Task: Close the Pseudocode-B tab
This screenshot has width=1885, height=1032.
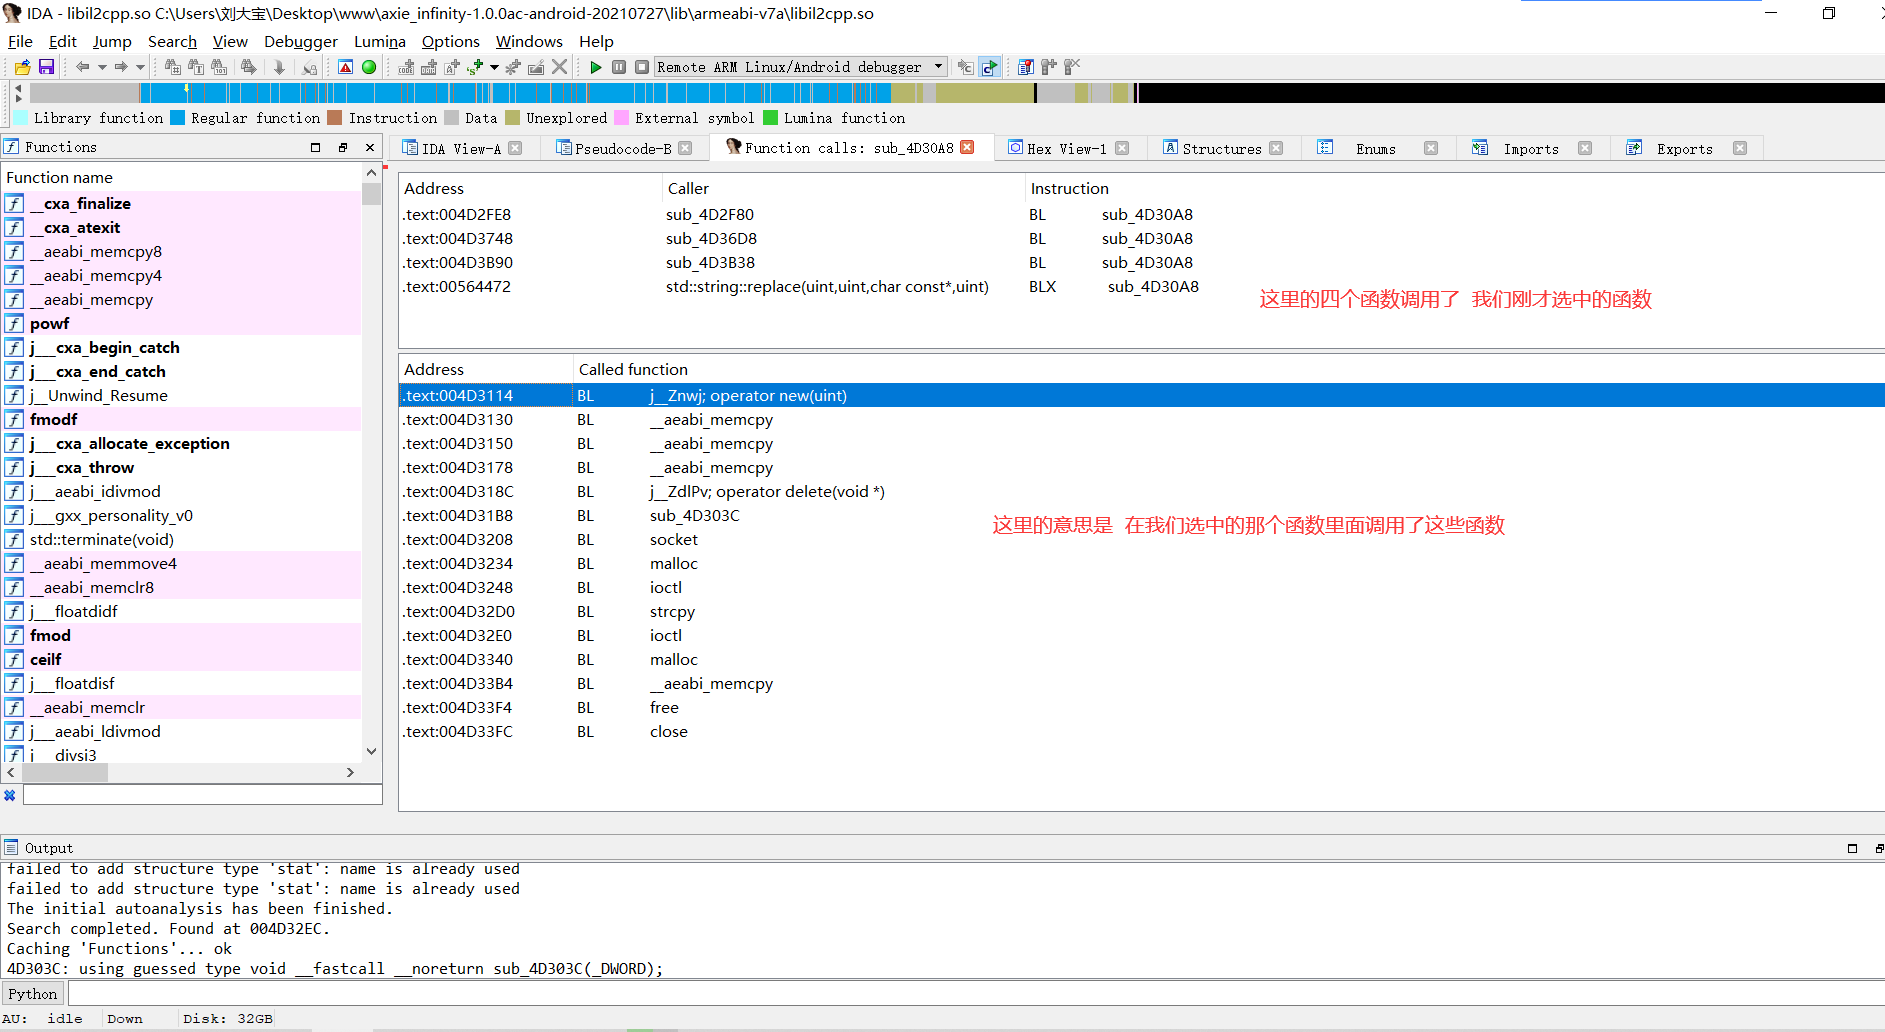Action: tap(686, 147)
